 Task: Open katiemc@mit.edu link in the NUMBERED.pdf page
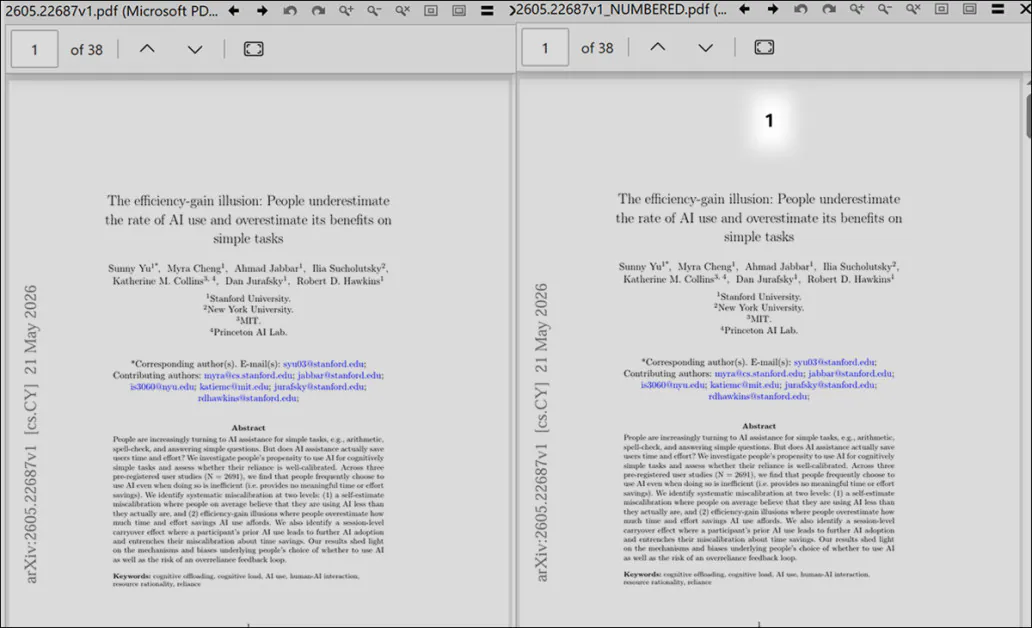click(745, 384)
